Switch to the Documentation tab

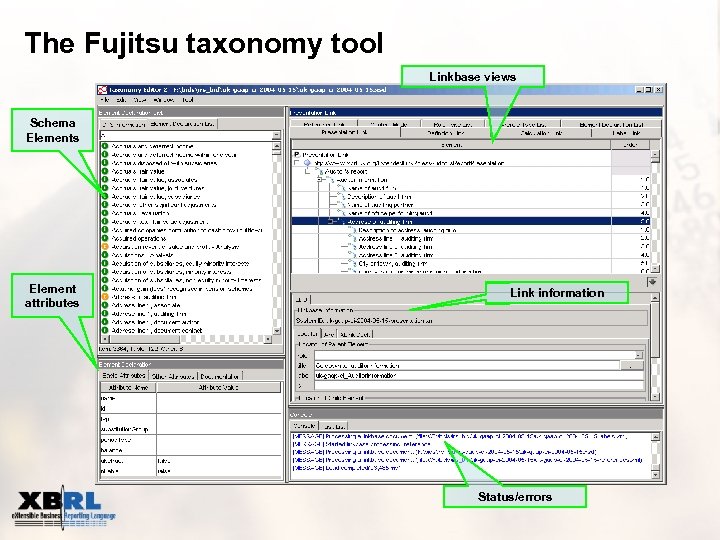[x=220, y=376]
